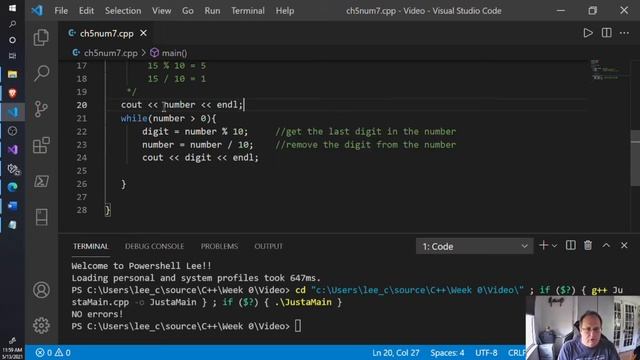Screen dimensions: 640x360
Task: Open the Run menu
Action: click(212, 11)
